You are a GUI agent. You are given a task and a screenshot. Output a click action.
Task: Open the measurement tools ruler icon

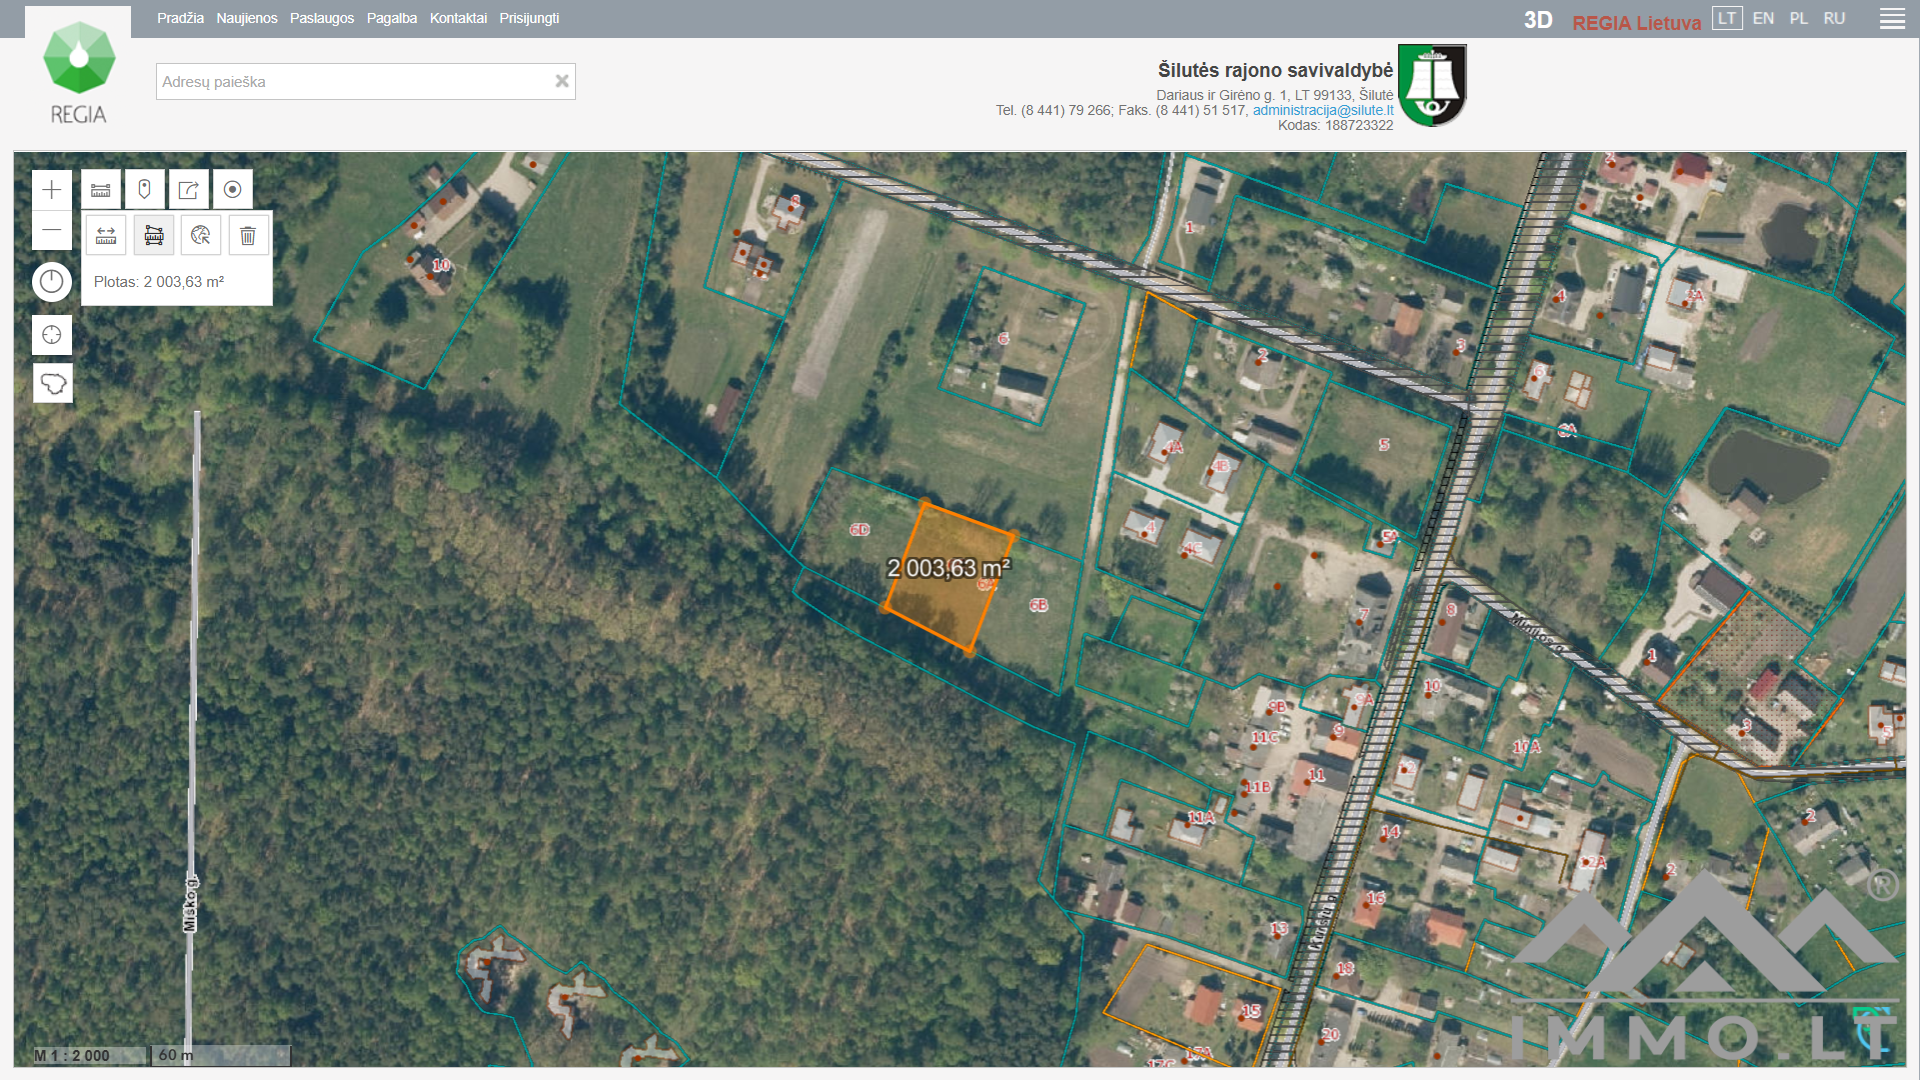pos(101,190)
